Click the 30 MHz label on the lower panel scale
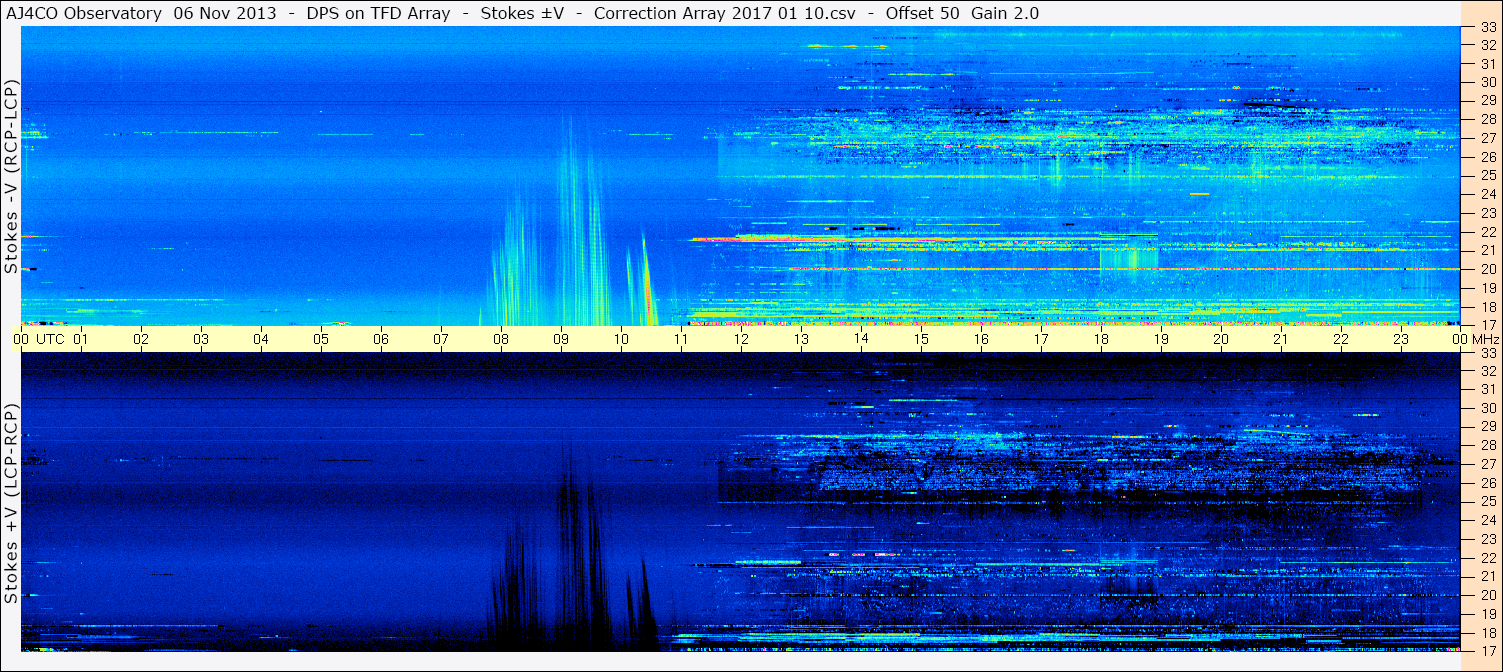Viewport: 1503px width, 672px height. point(1488,408)
